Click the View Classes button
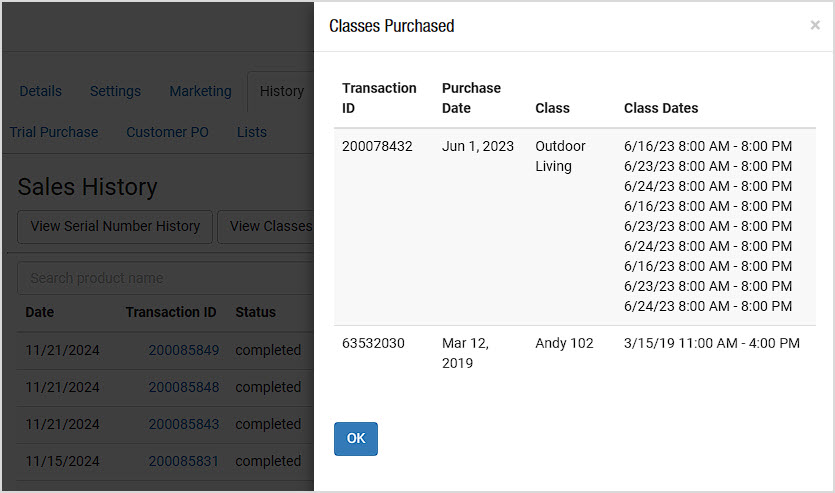835x493 pixels. tap(266, 226)
